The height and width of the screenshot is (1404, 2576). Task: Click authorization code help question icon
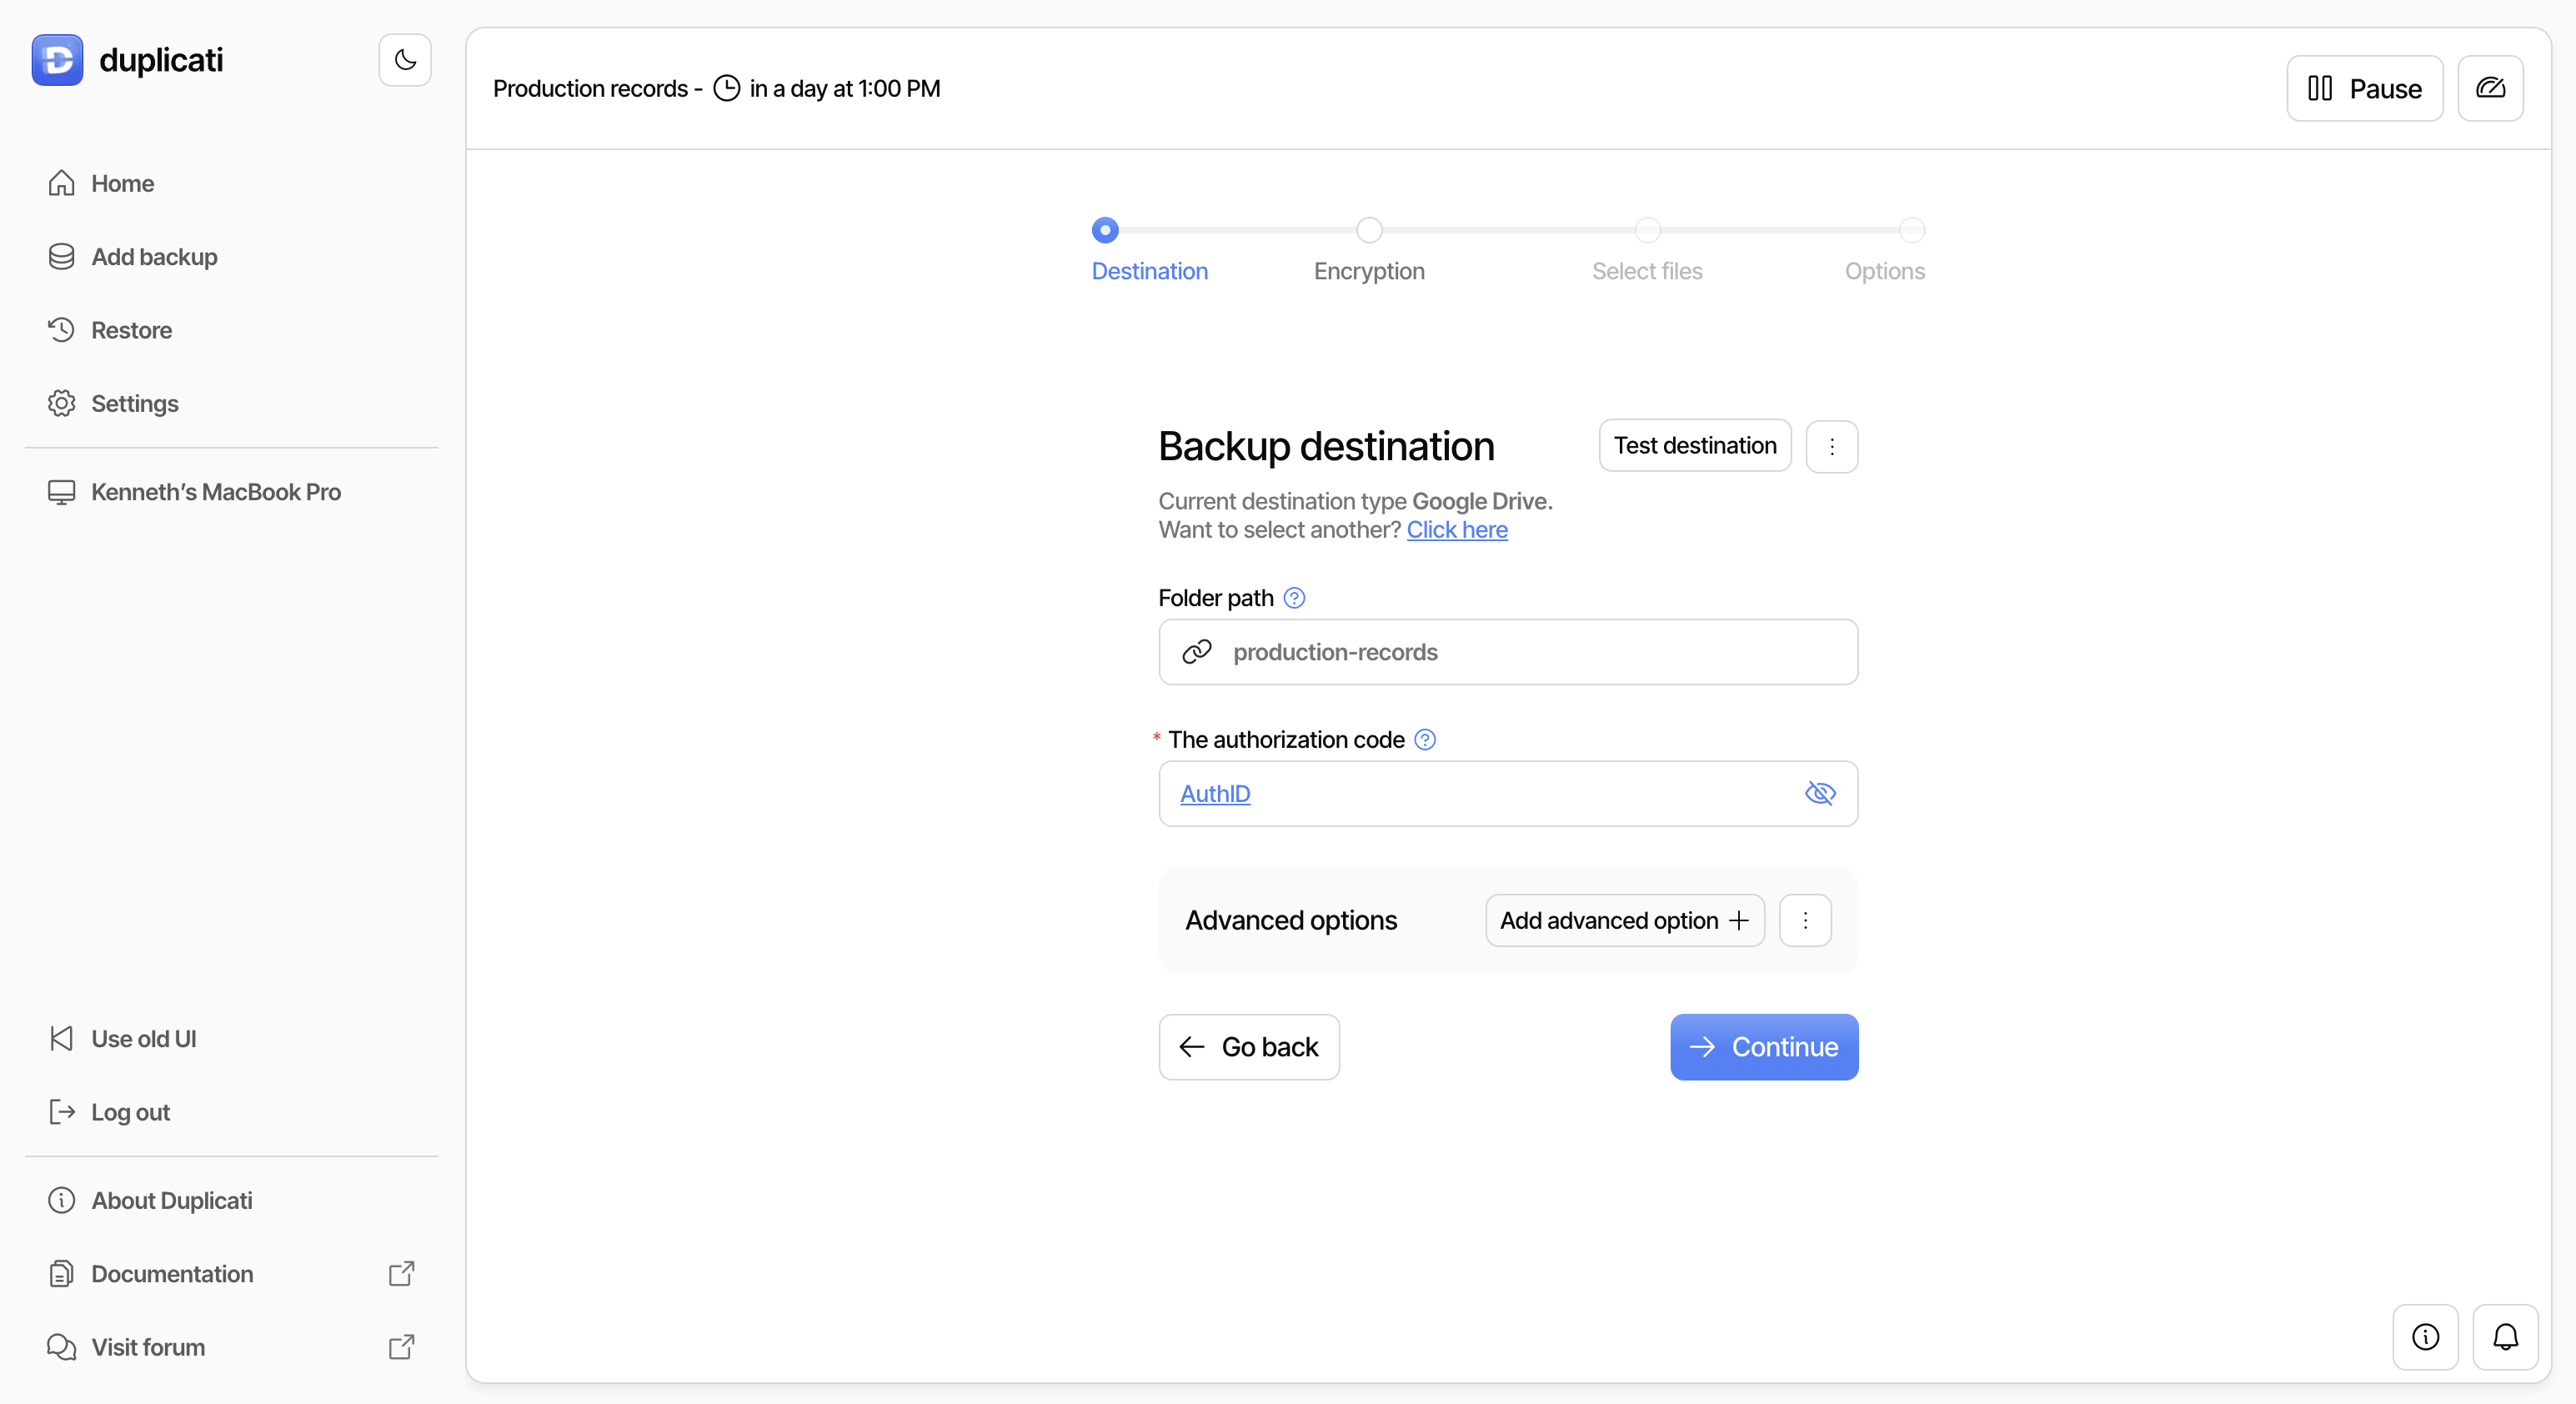coord(1425,740)
